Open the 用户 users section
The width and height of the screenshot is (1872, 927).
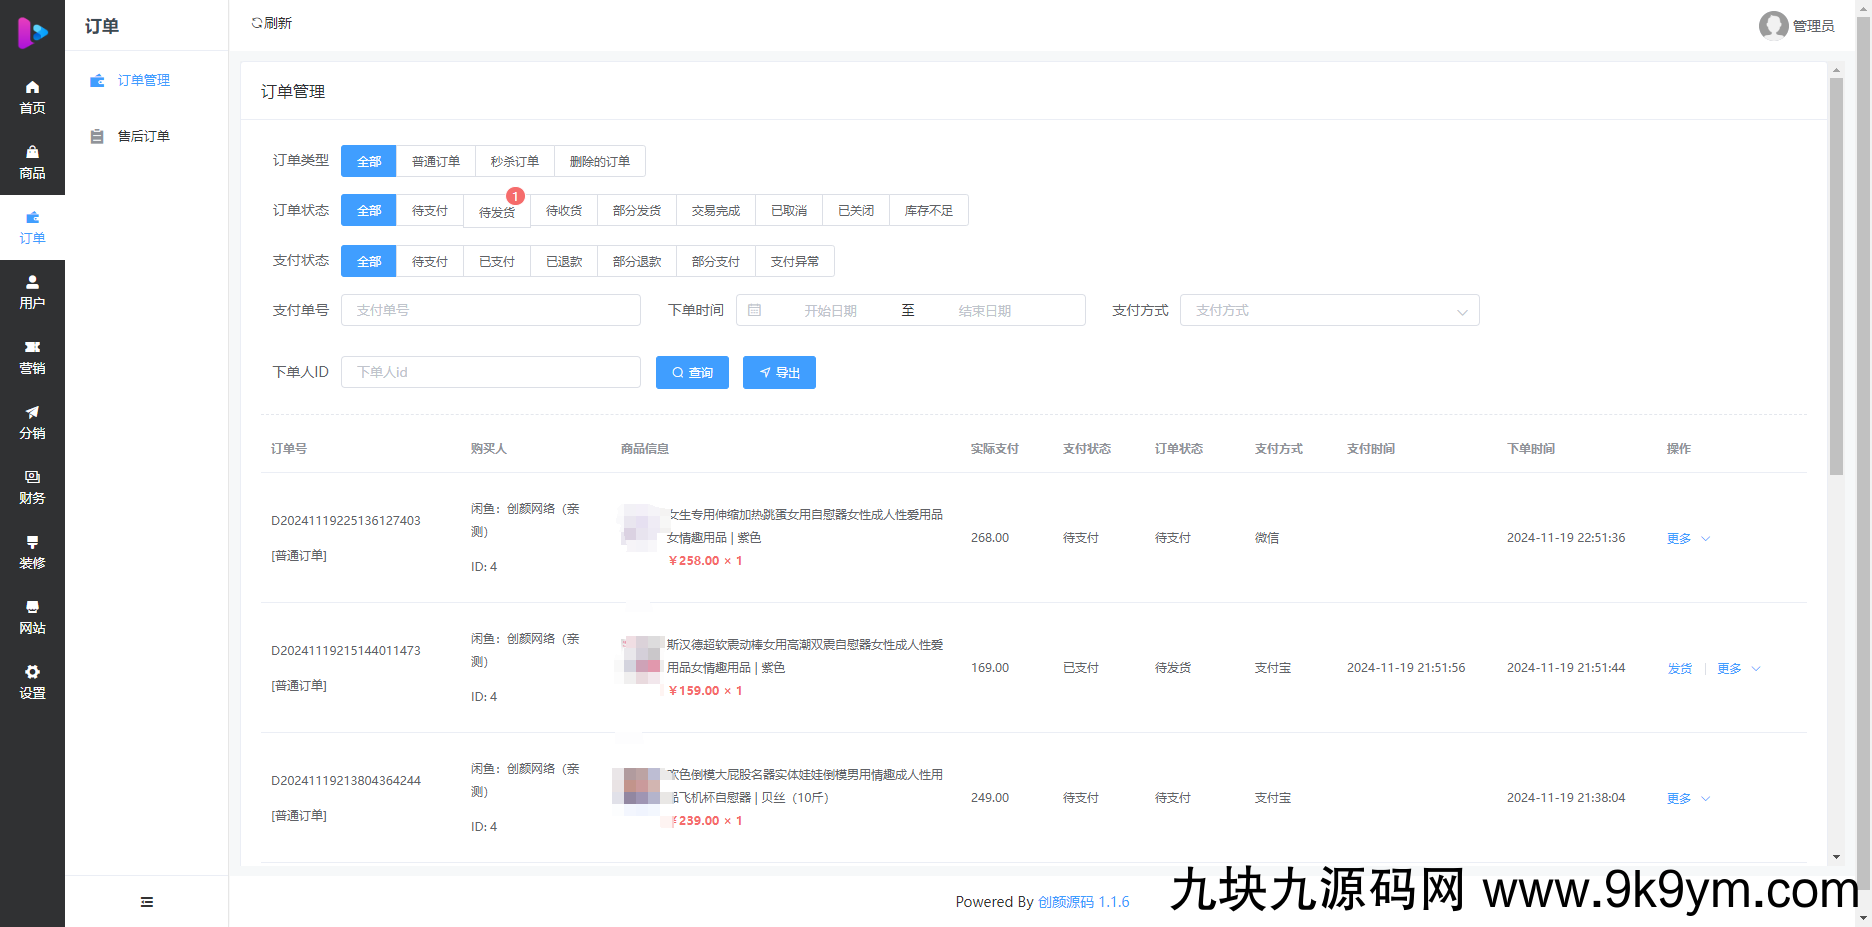(x=32, y=290)
